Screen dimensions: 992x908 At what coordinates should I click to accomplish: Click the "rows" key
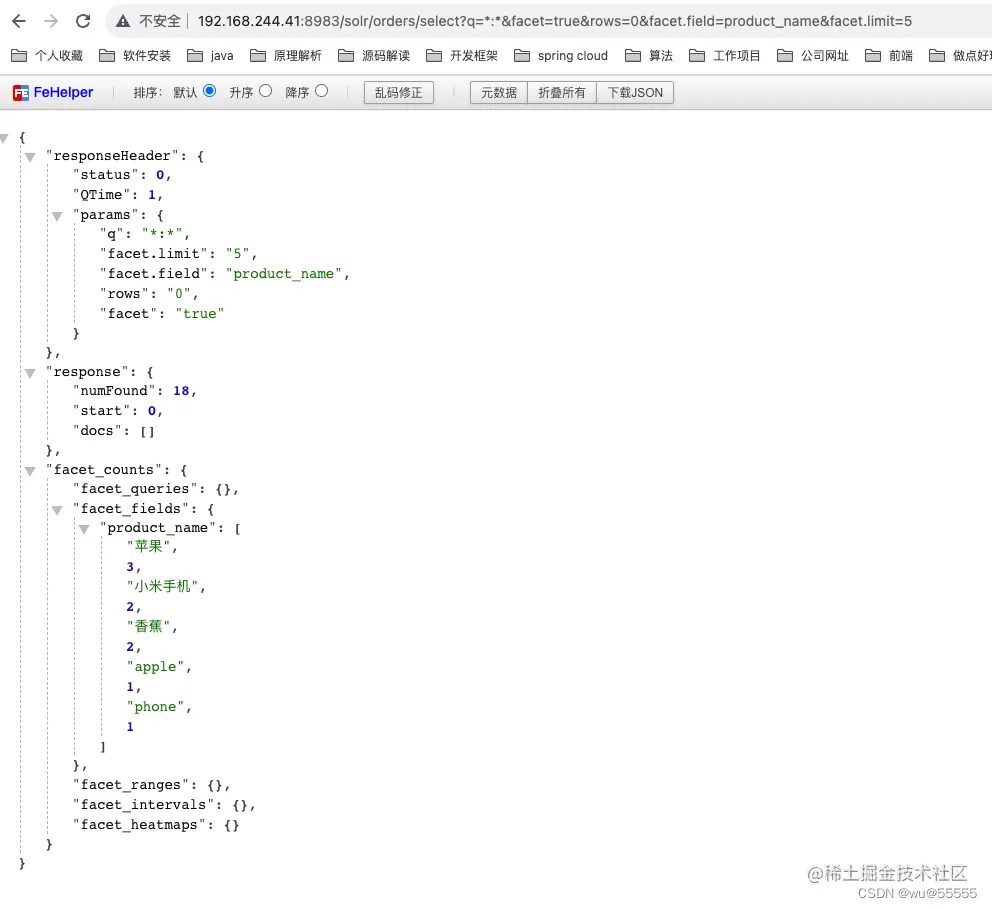pyautogui.click(x=124, y=294)
